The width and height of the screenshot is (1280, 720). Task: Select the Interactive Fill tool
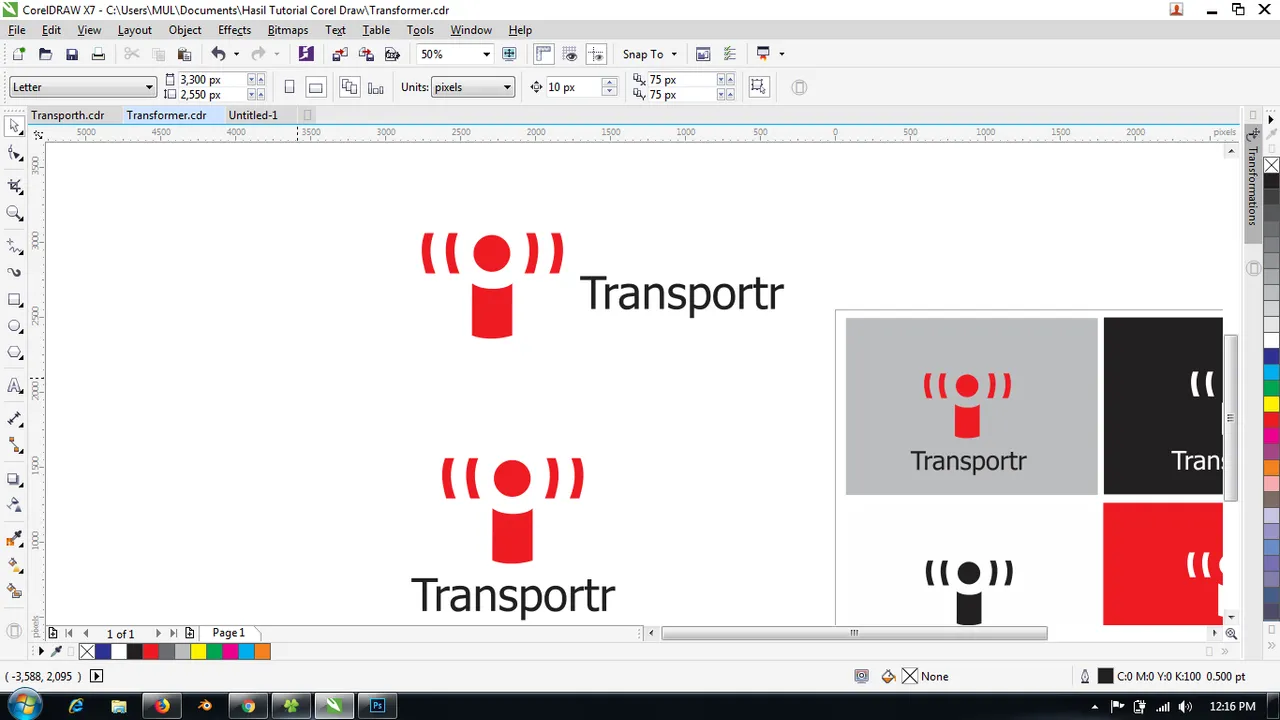coord(15,565)
